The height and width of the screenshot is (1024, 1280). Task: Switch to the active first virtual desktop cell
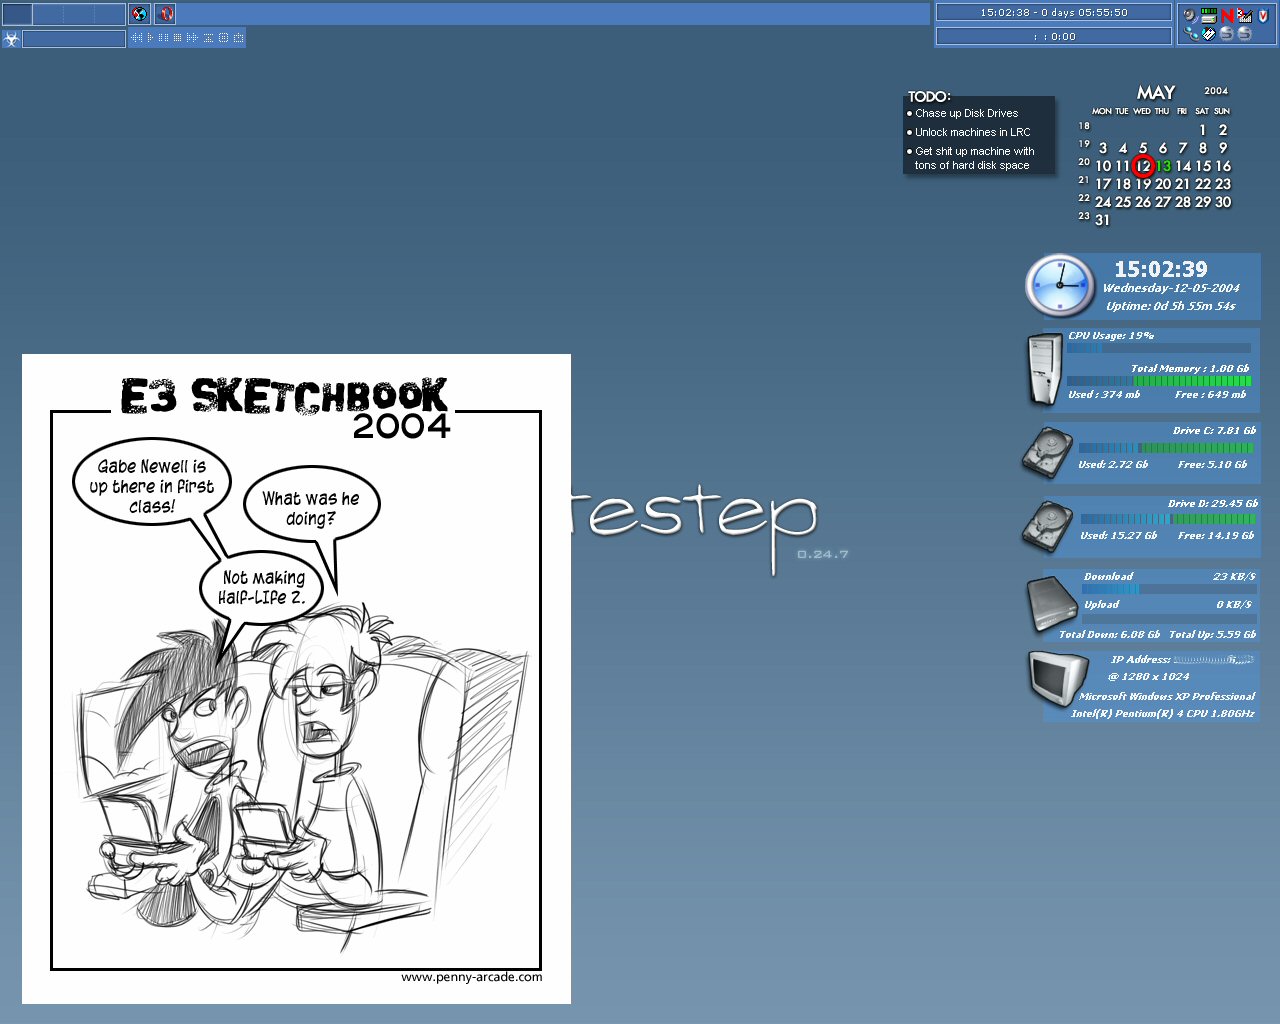[17, 14]
